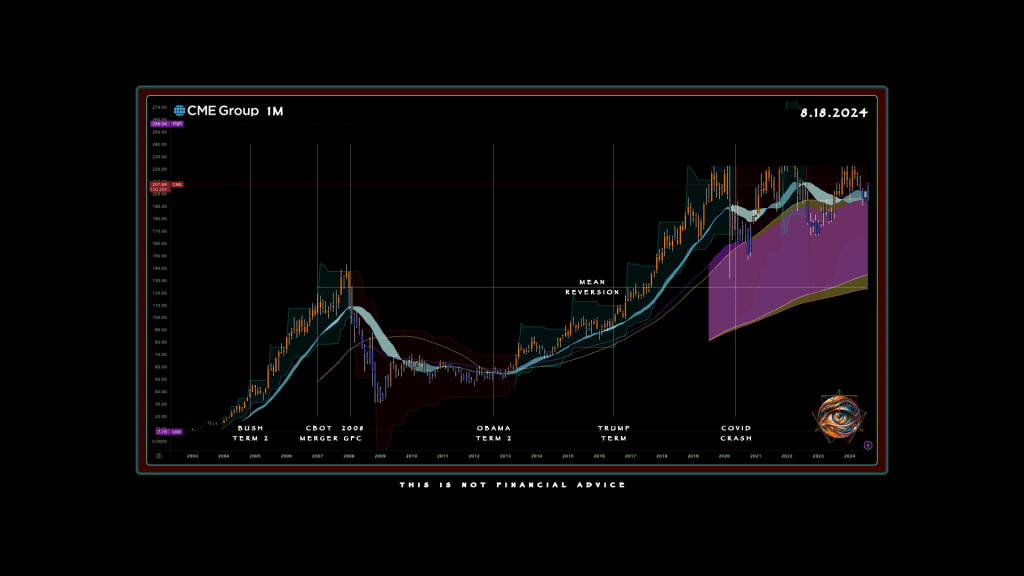The width and height of the screenshot is (1024, 576).
Task: Select the CBOT Merger annotation
Action: pyautogui.click(x=318, y=432)
